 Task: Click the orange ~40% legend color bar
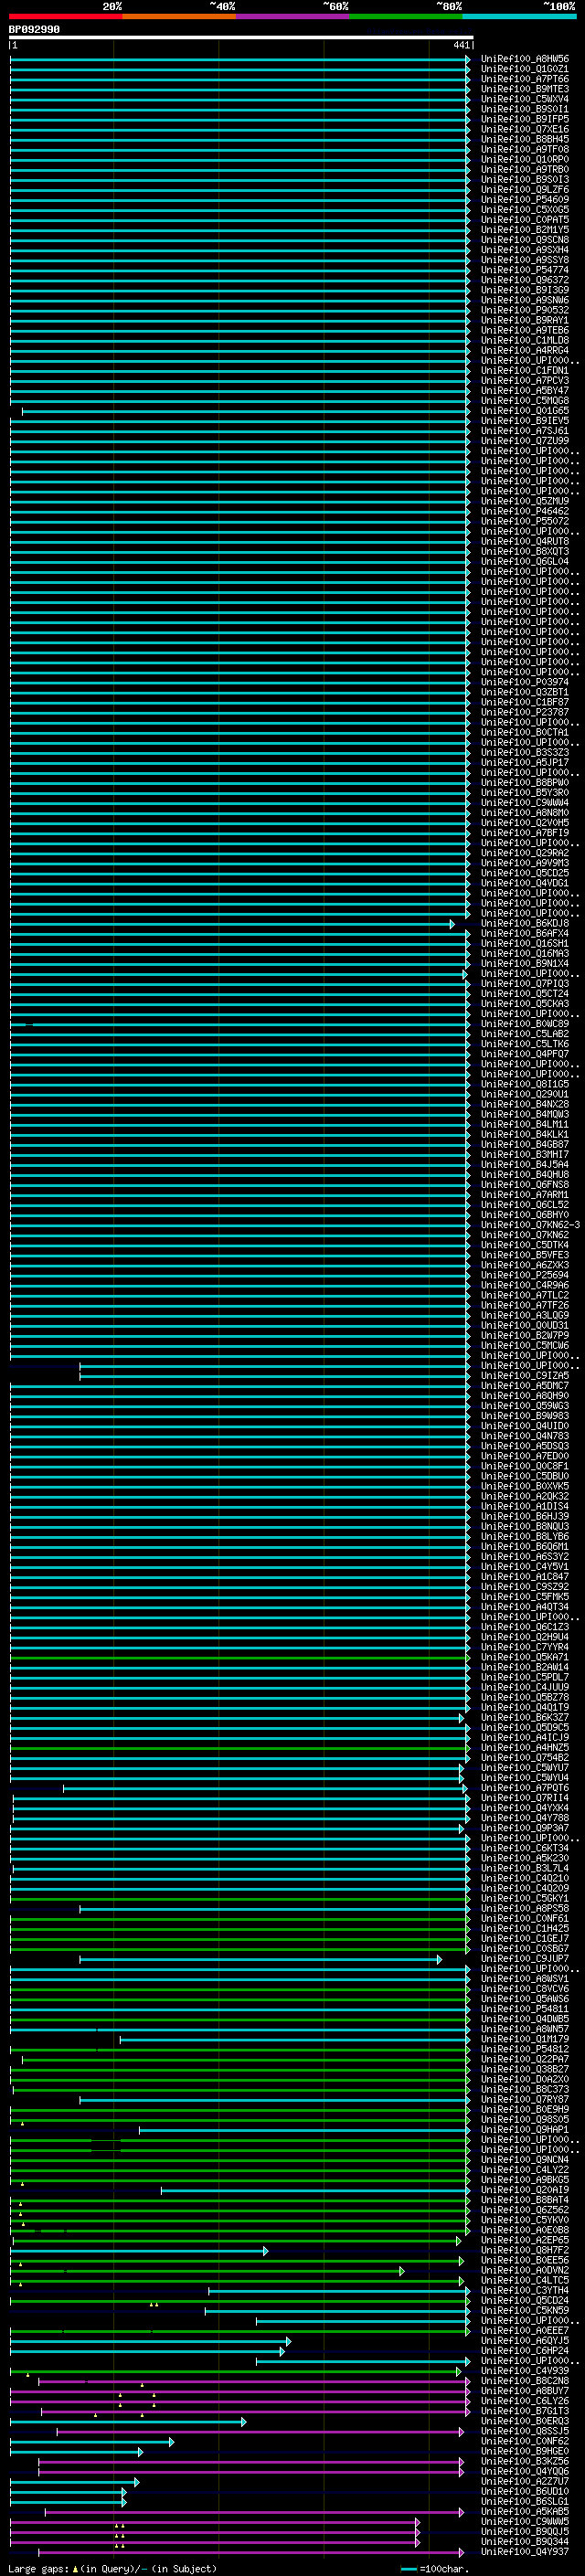tap(179, 16)
